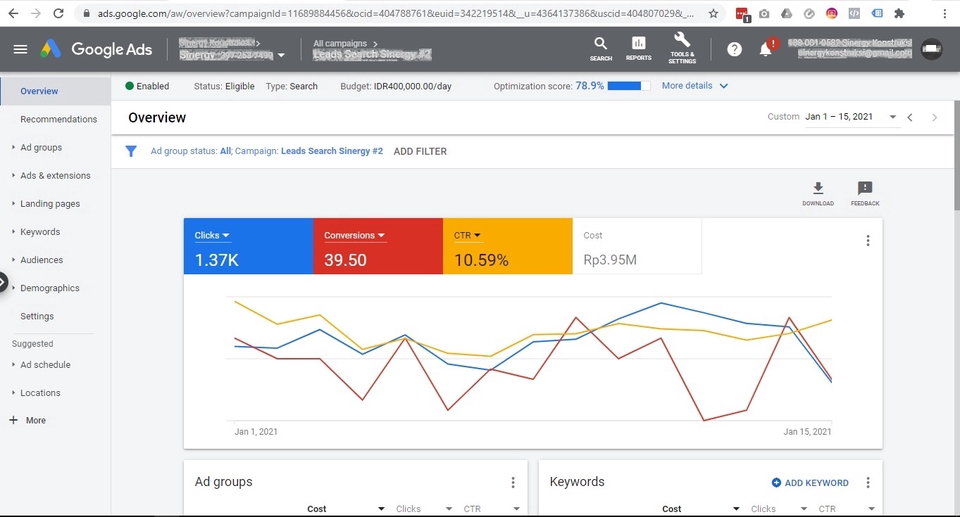This screenshot has width=960, height=517.
Task: Open Audiences section
Action: [41, 260]
